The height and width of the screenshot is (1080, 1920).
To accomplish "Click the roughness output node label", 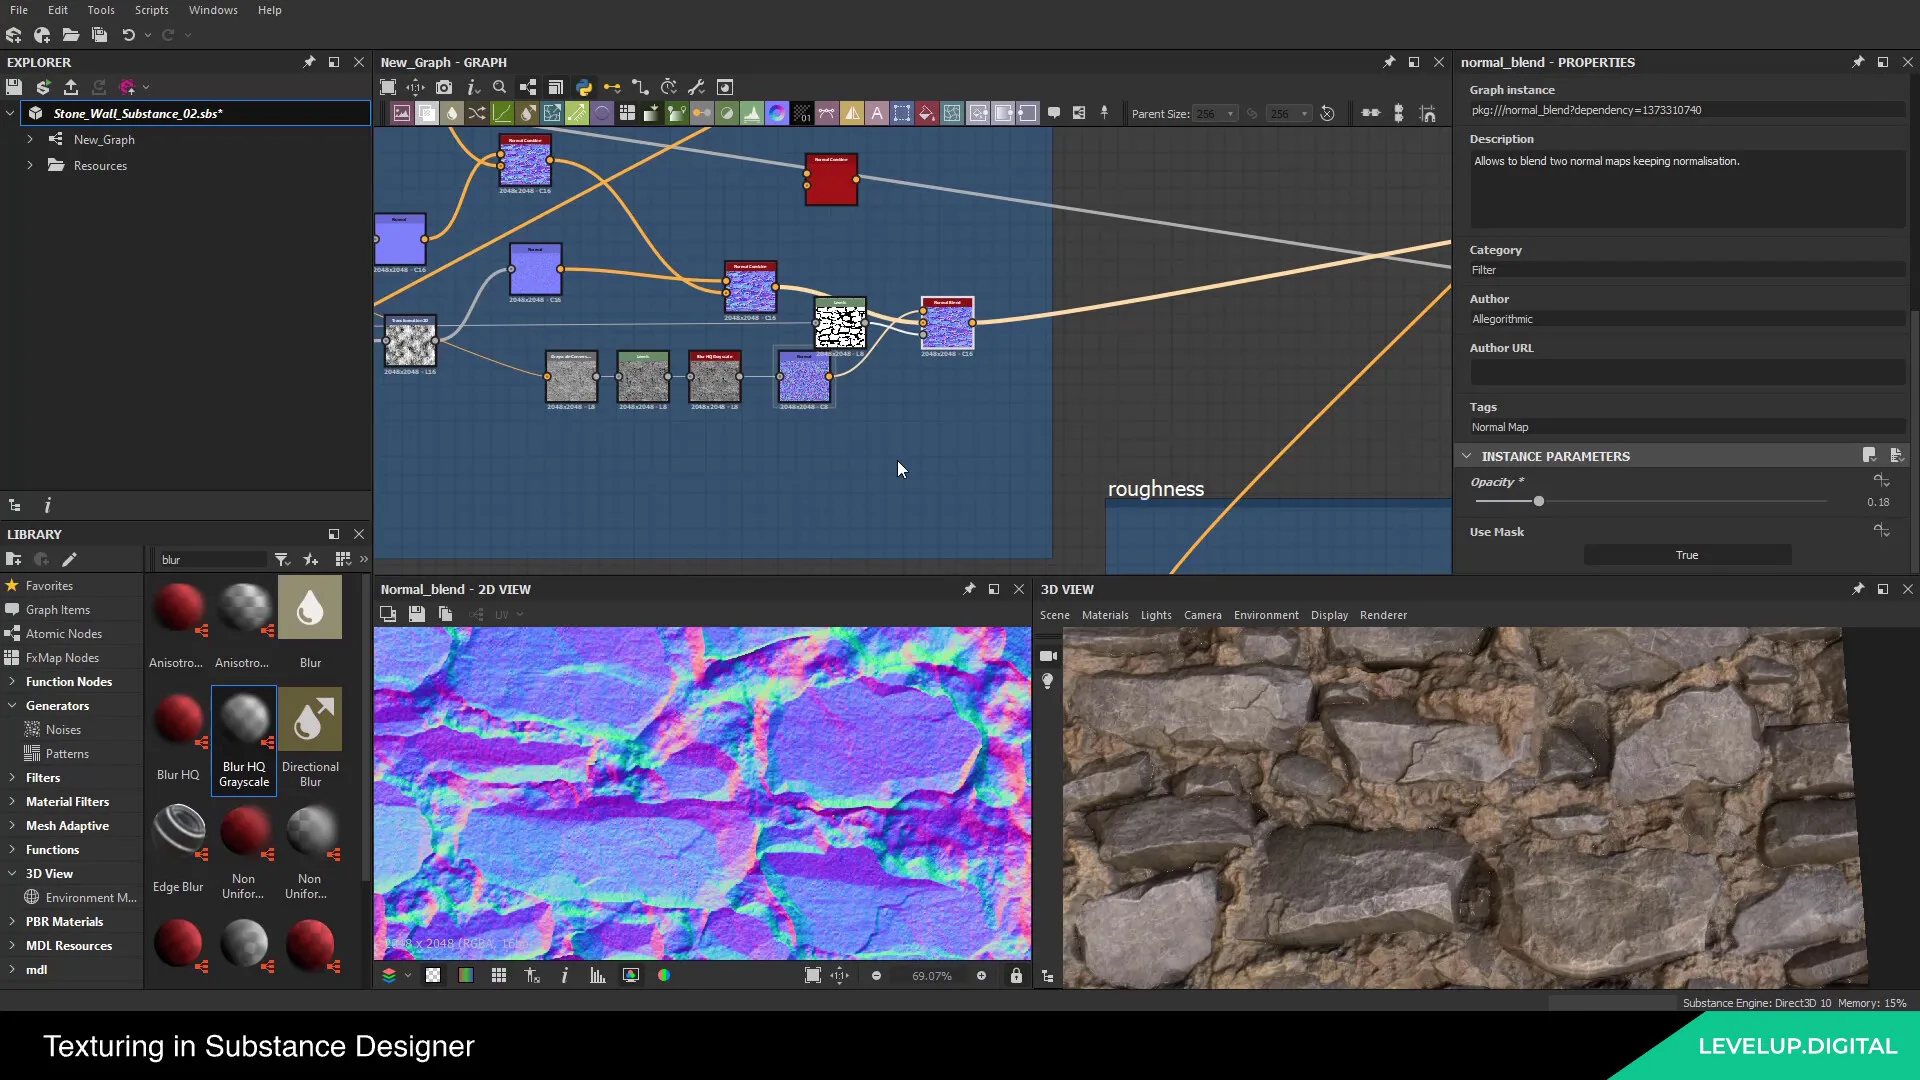I will (x=1156, y=489).
